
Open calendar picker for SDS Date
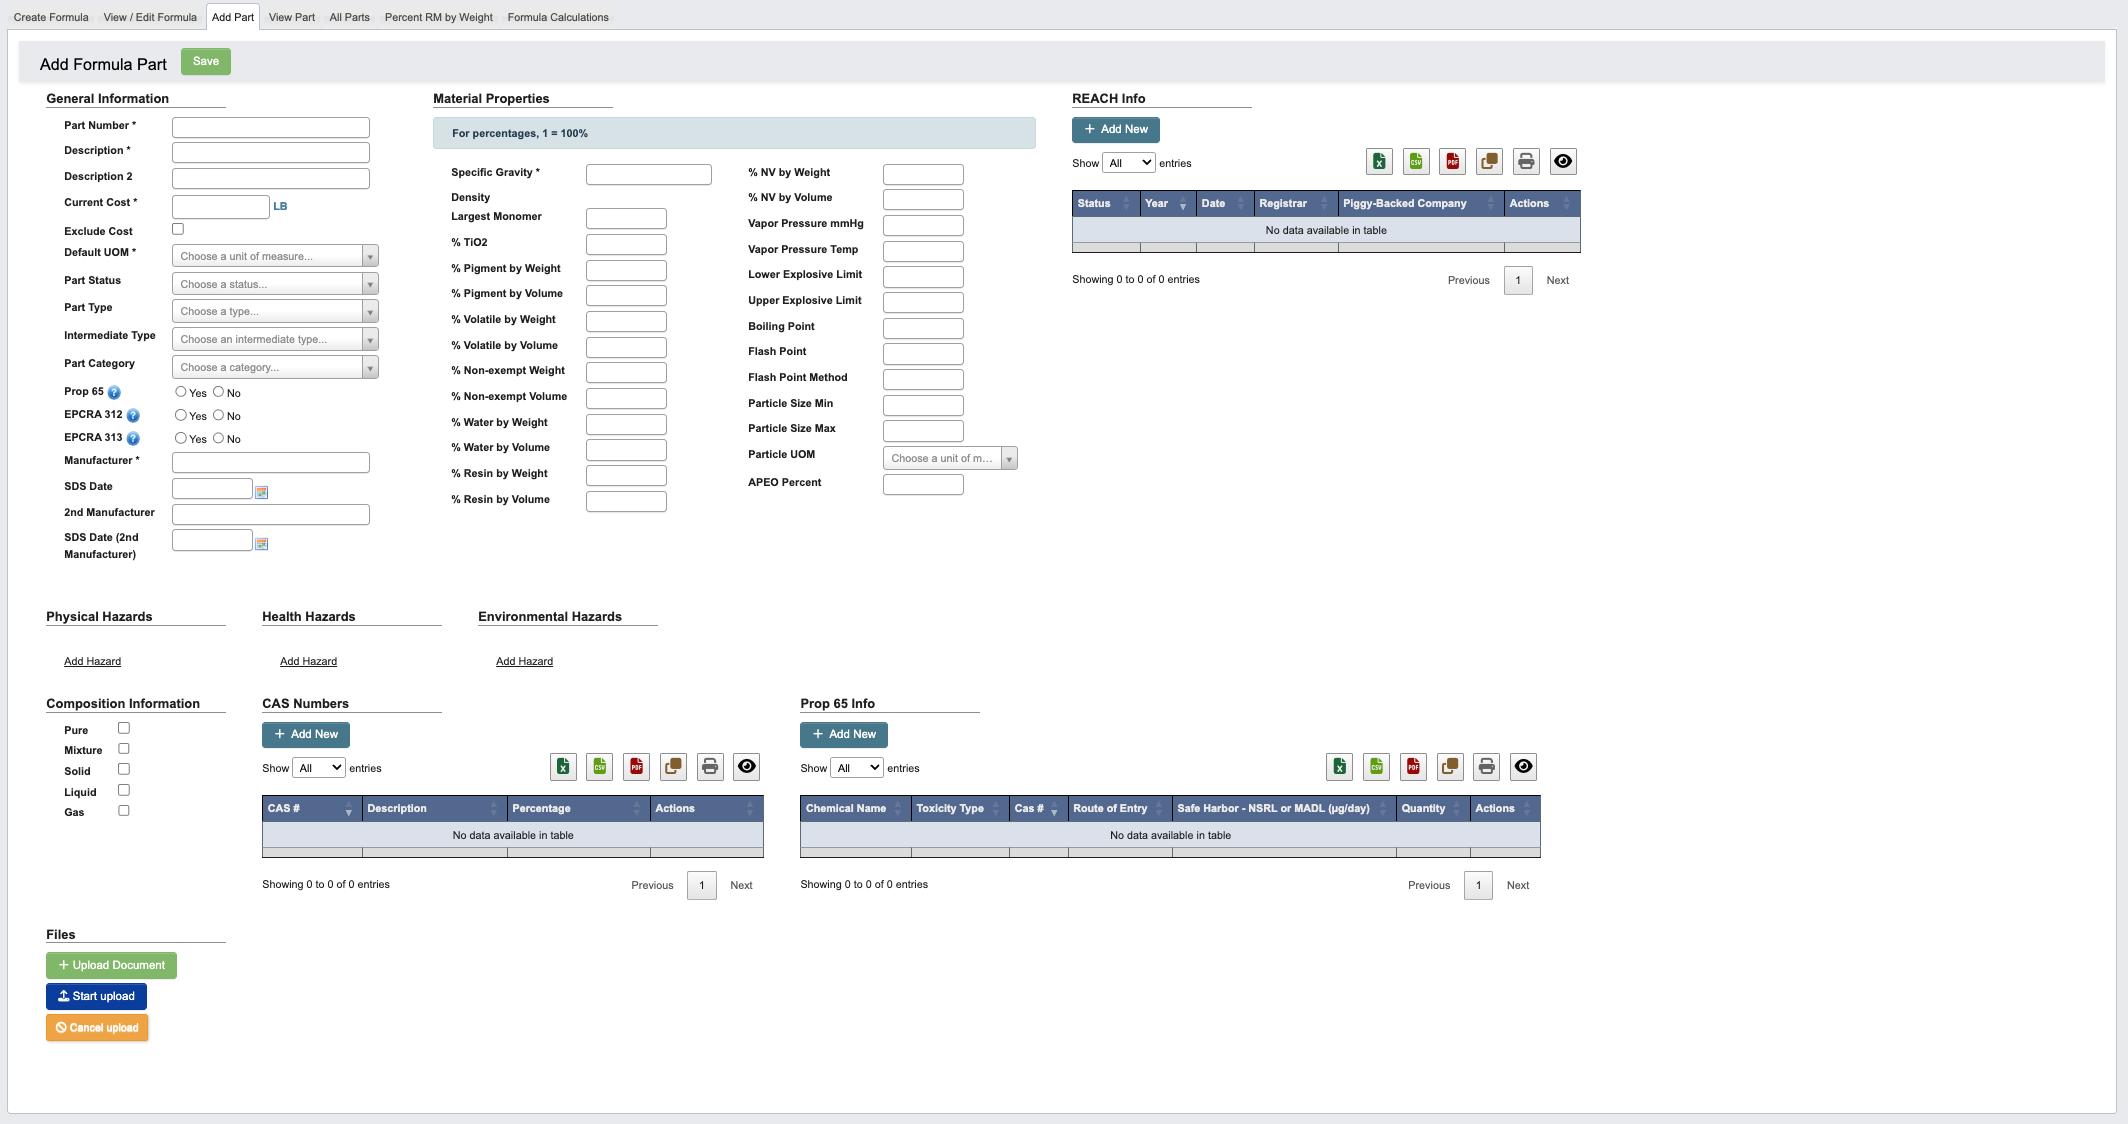click(x=261, y=492)
